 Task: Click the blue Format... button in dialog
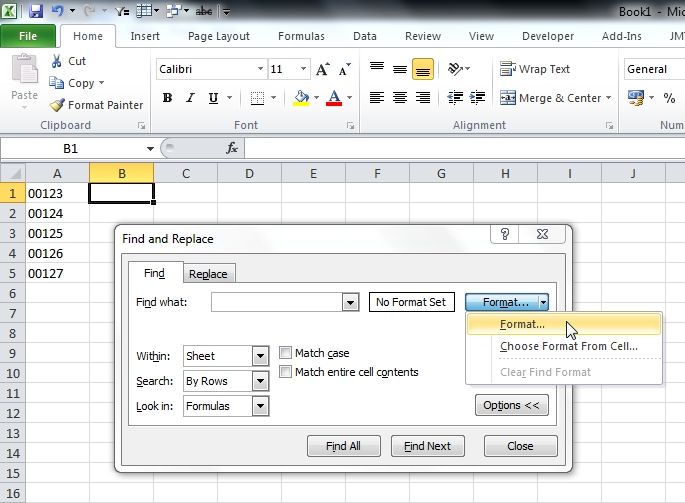click(x=506, y=302)
